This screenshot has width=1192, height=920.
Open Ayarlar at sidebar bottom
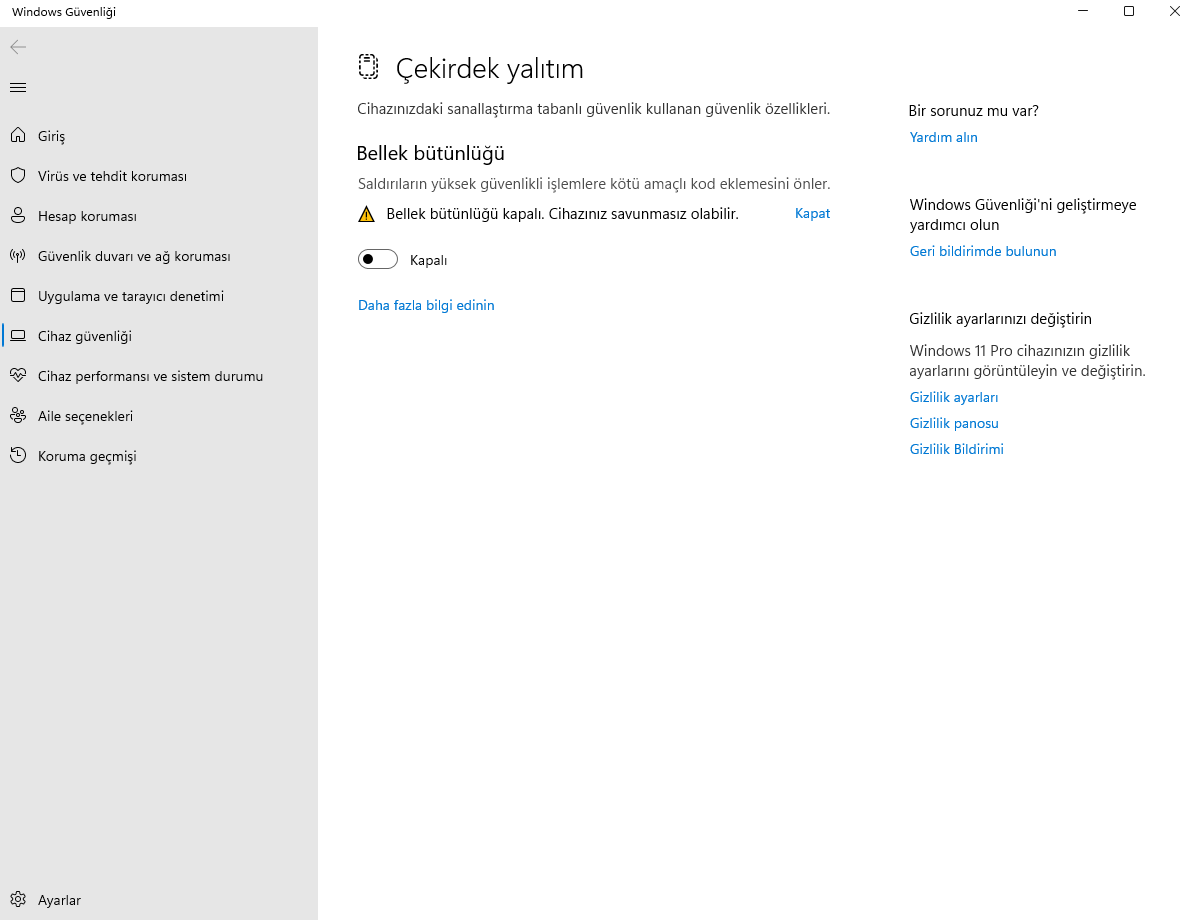[x=159, y=900]
